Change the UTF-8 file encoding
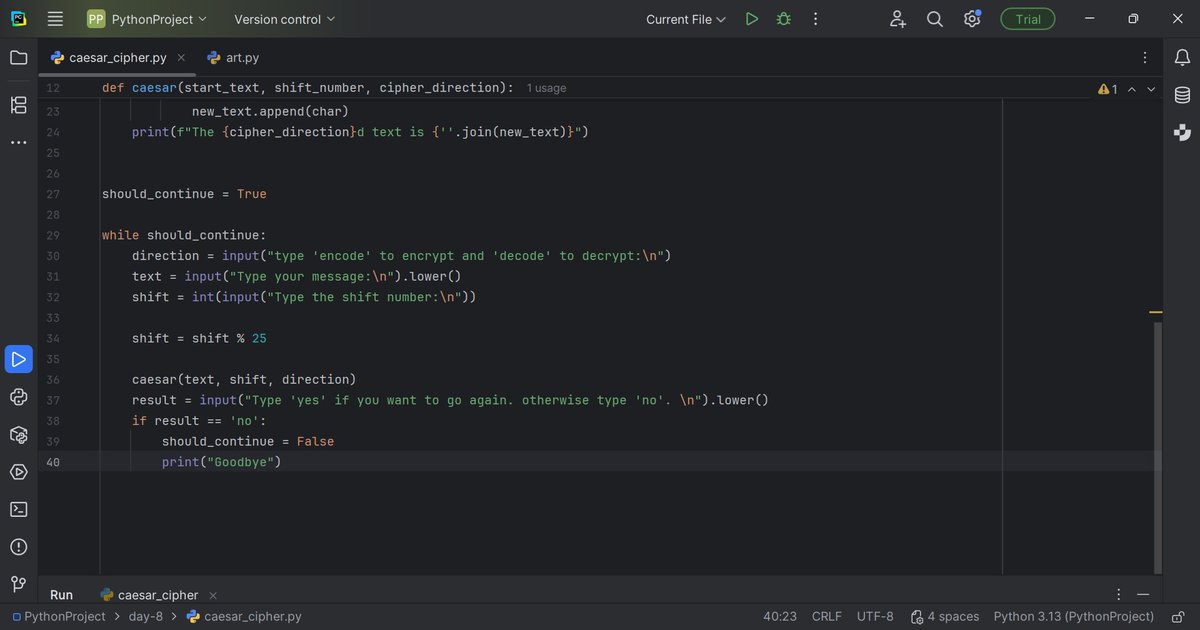This screenshot has height=630, width=1200. pyautogui.click(x=875, y=617)
